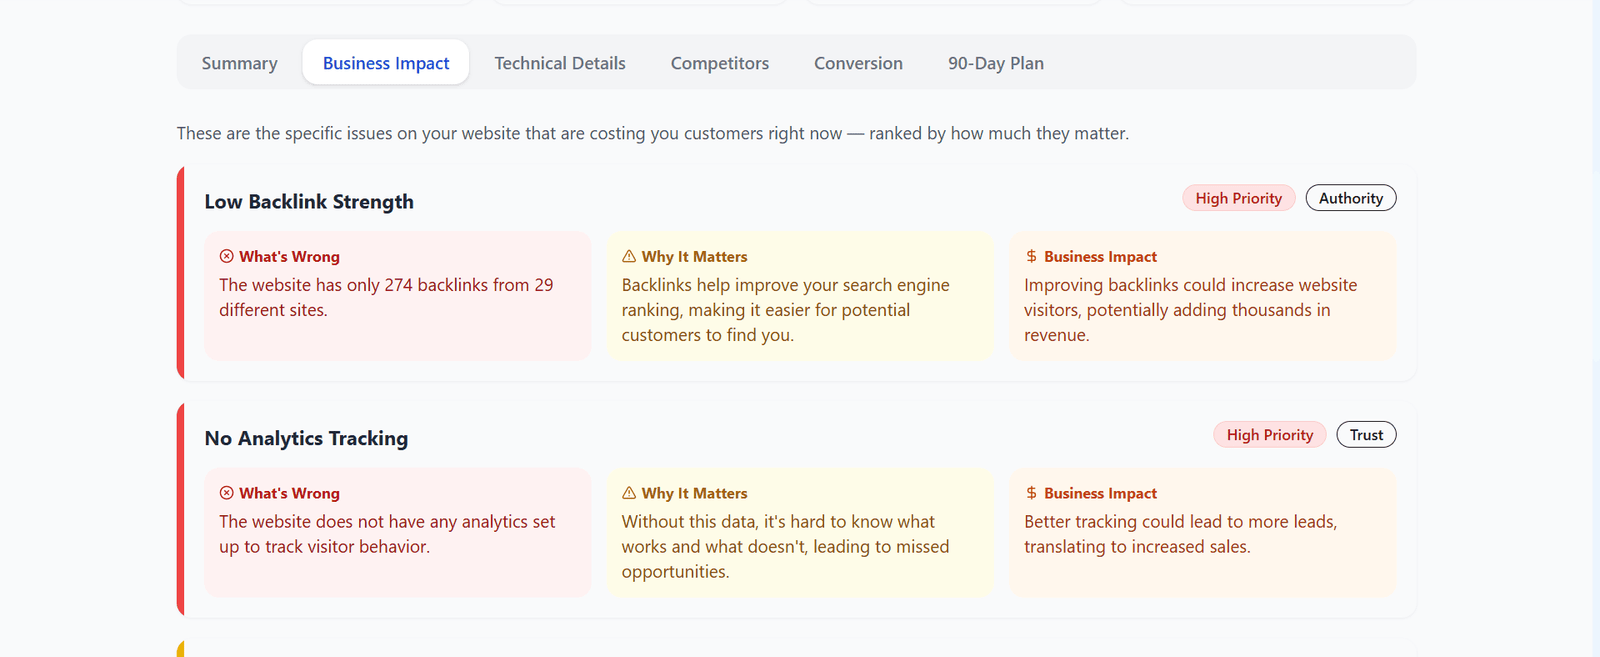1600x657 pixels.
Task: Click the error icon in the analytics What's Wrong card
Action: point(227,493)
